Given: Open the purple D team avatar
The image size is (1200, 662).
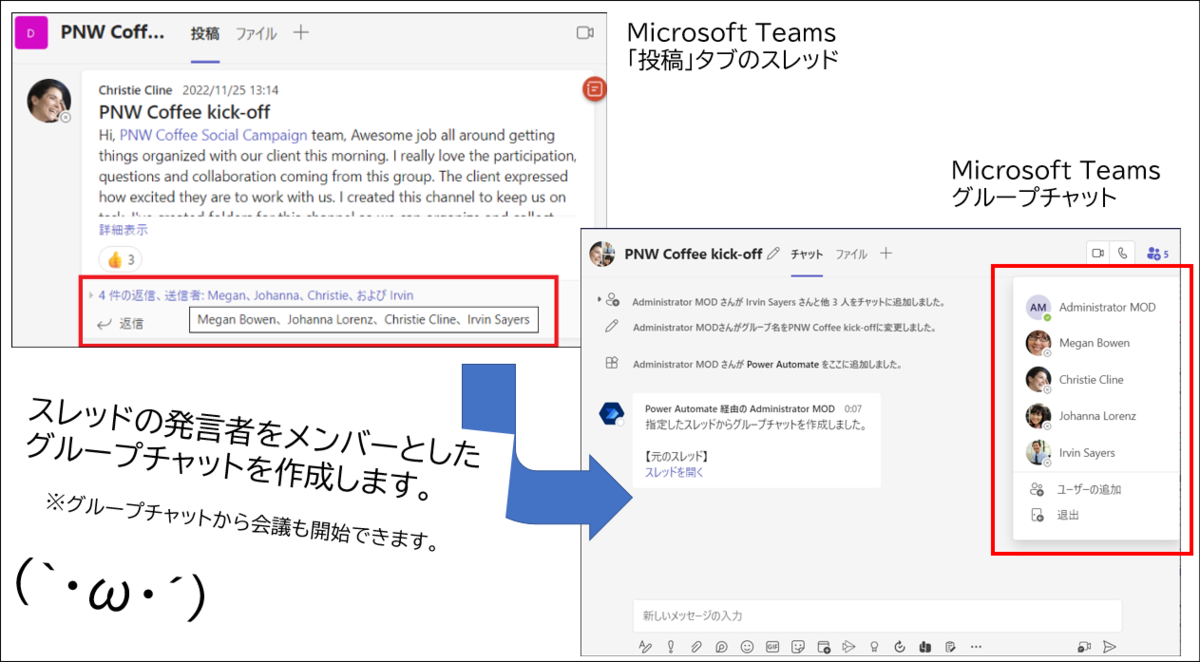Looking at the screenshot, I should pos(32,33).
